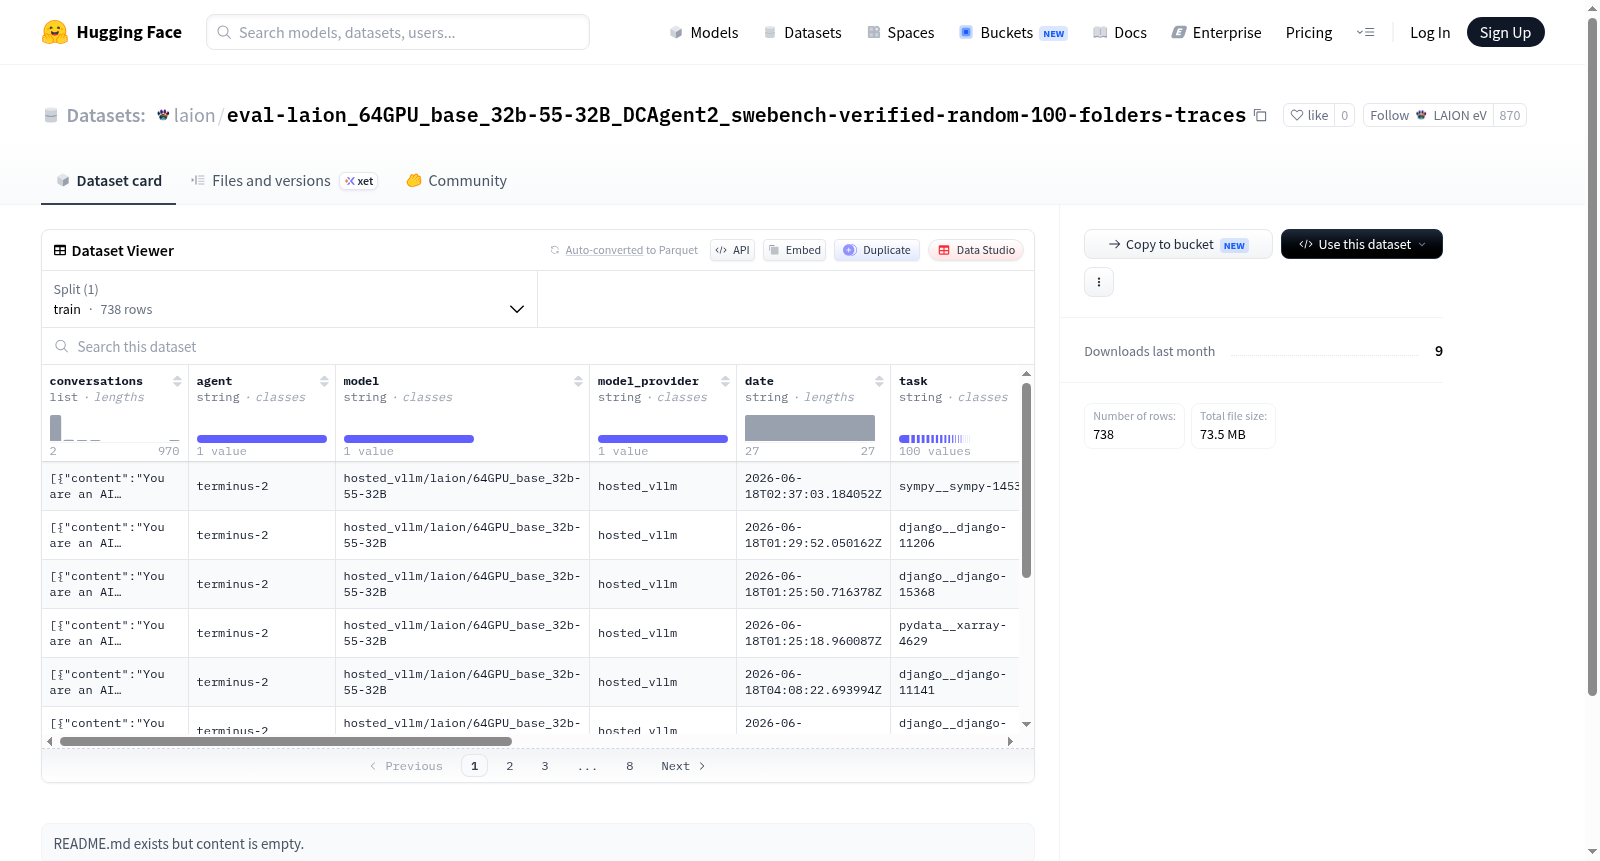Click the django__django-15368 task cell
This screenshot has height=861, width=1600.
point(953,585)
